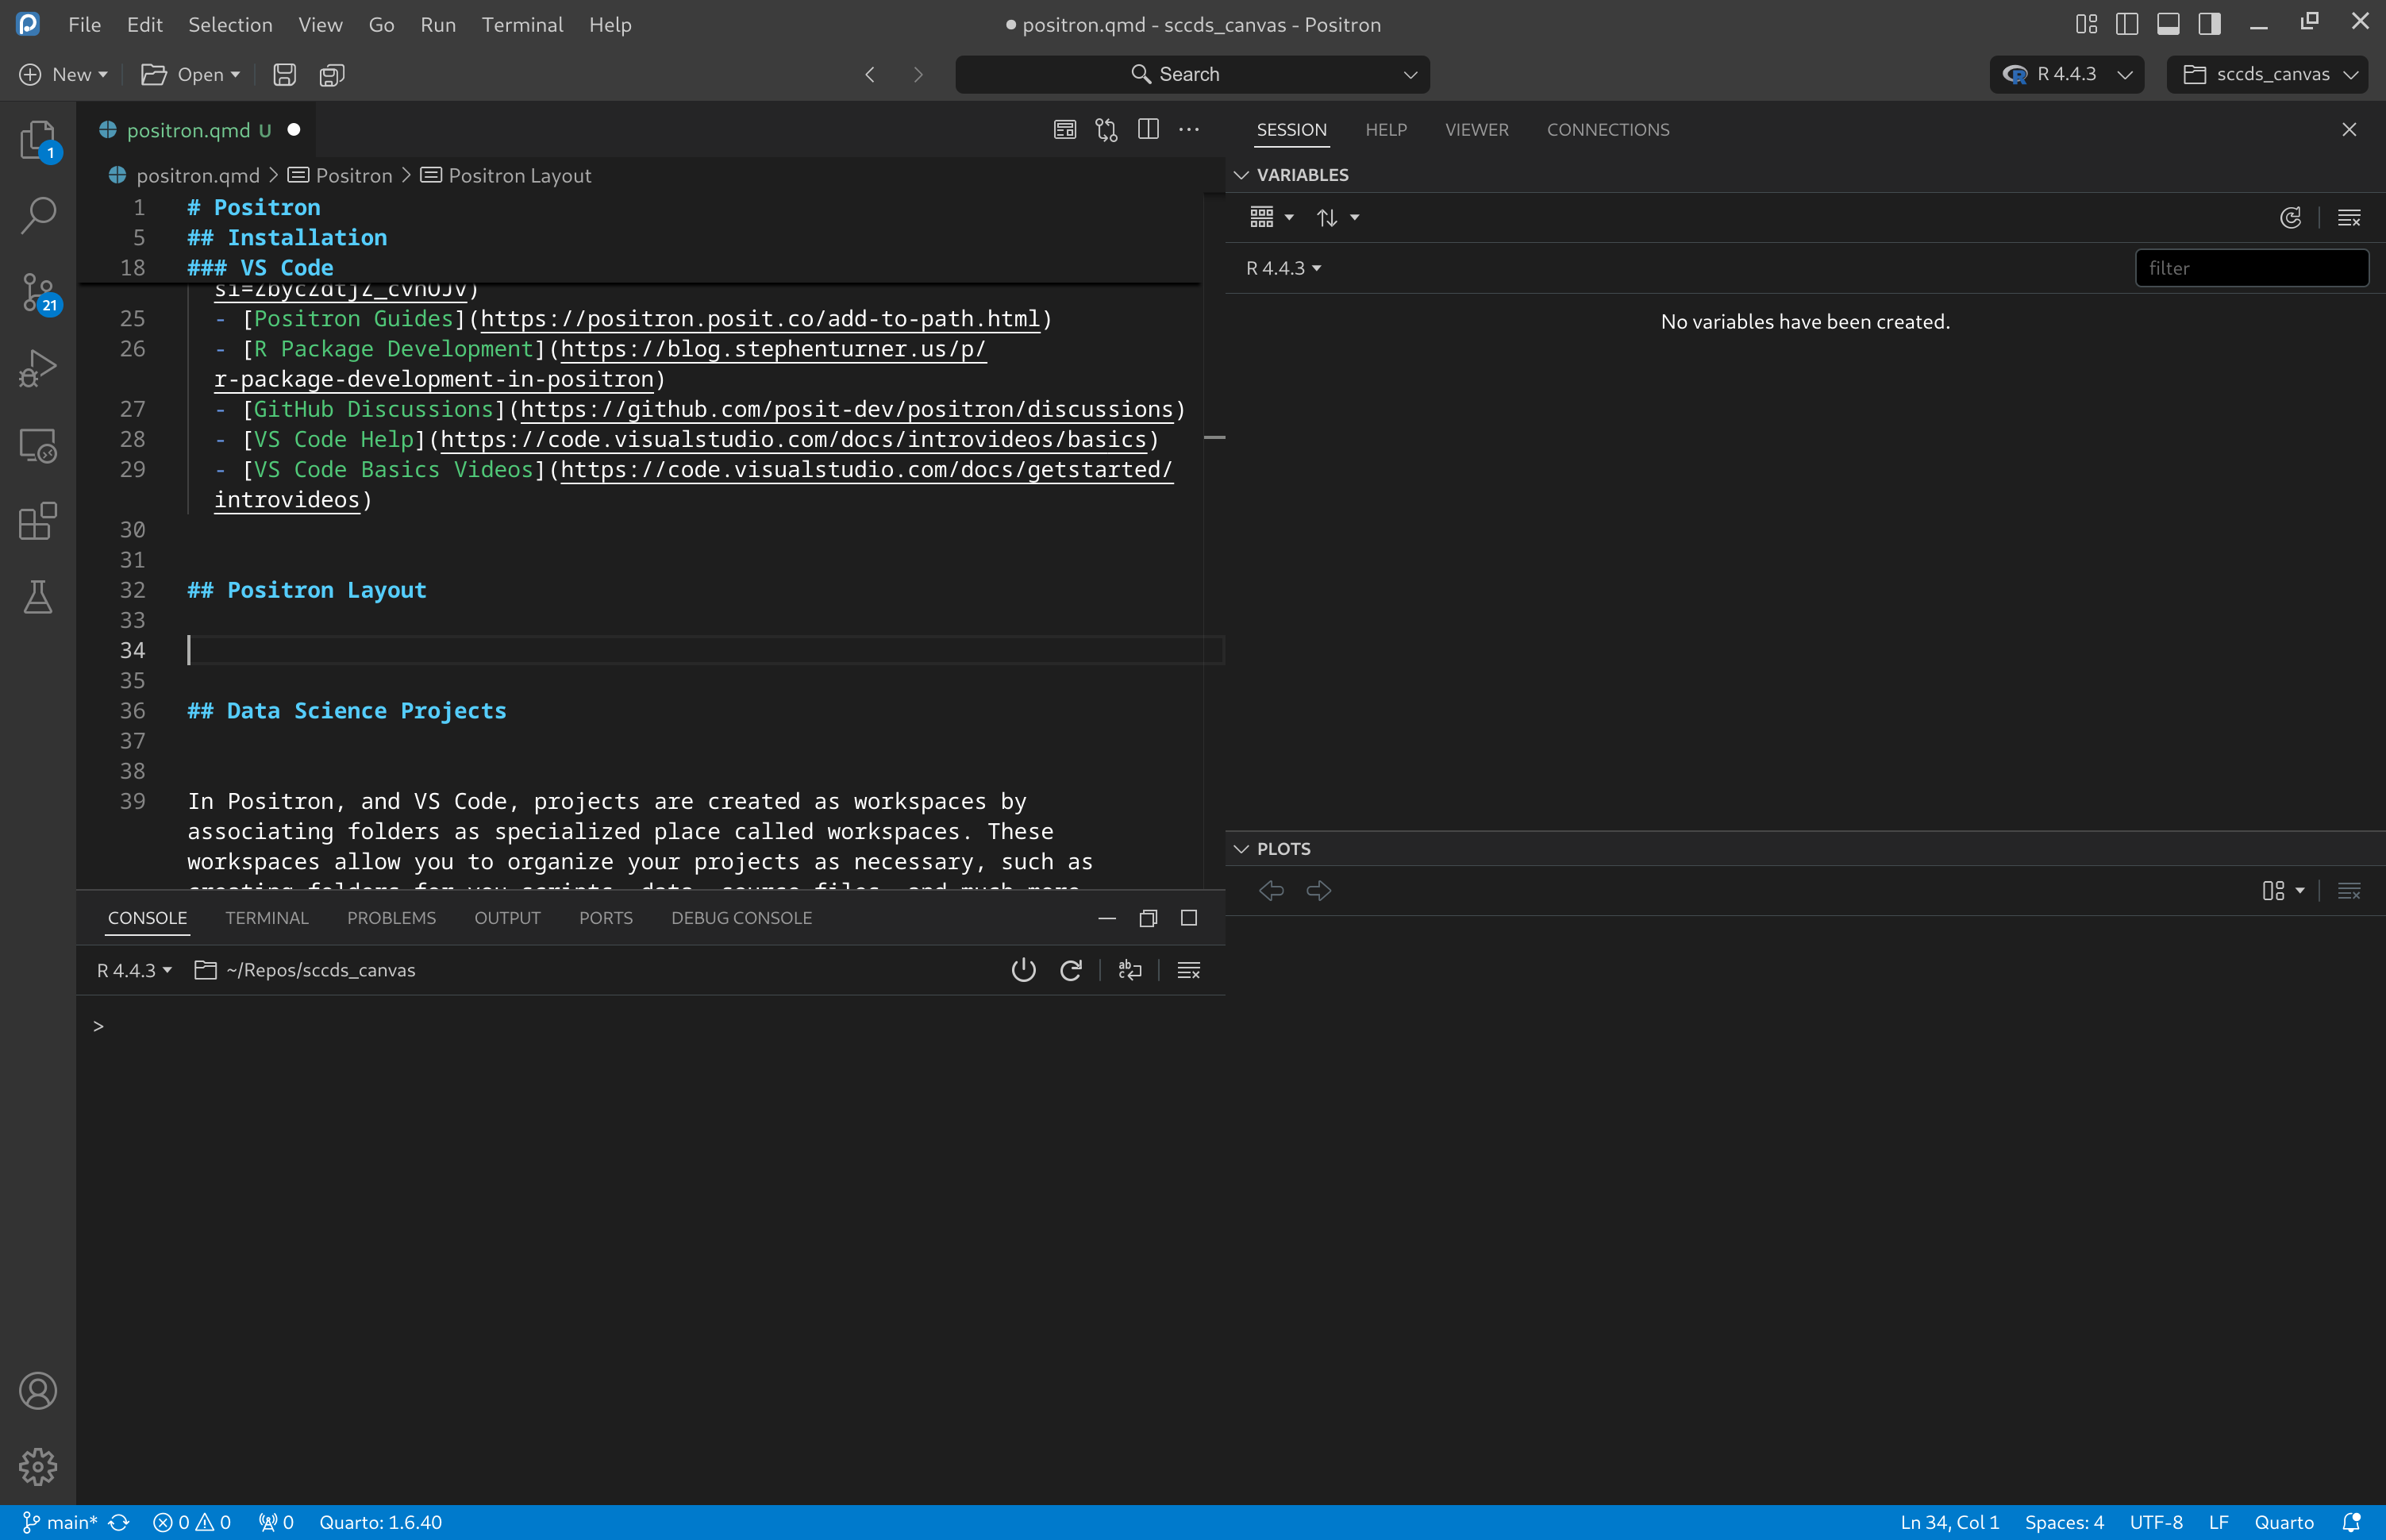This screenshot has width=2386, height=1540.
Task: Open the Terminal menu
Action: tap(522, 24)
